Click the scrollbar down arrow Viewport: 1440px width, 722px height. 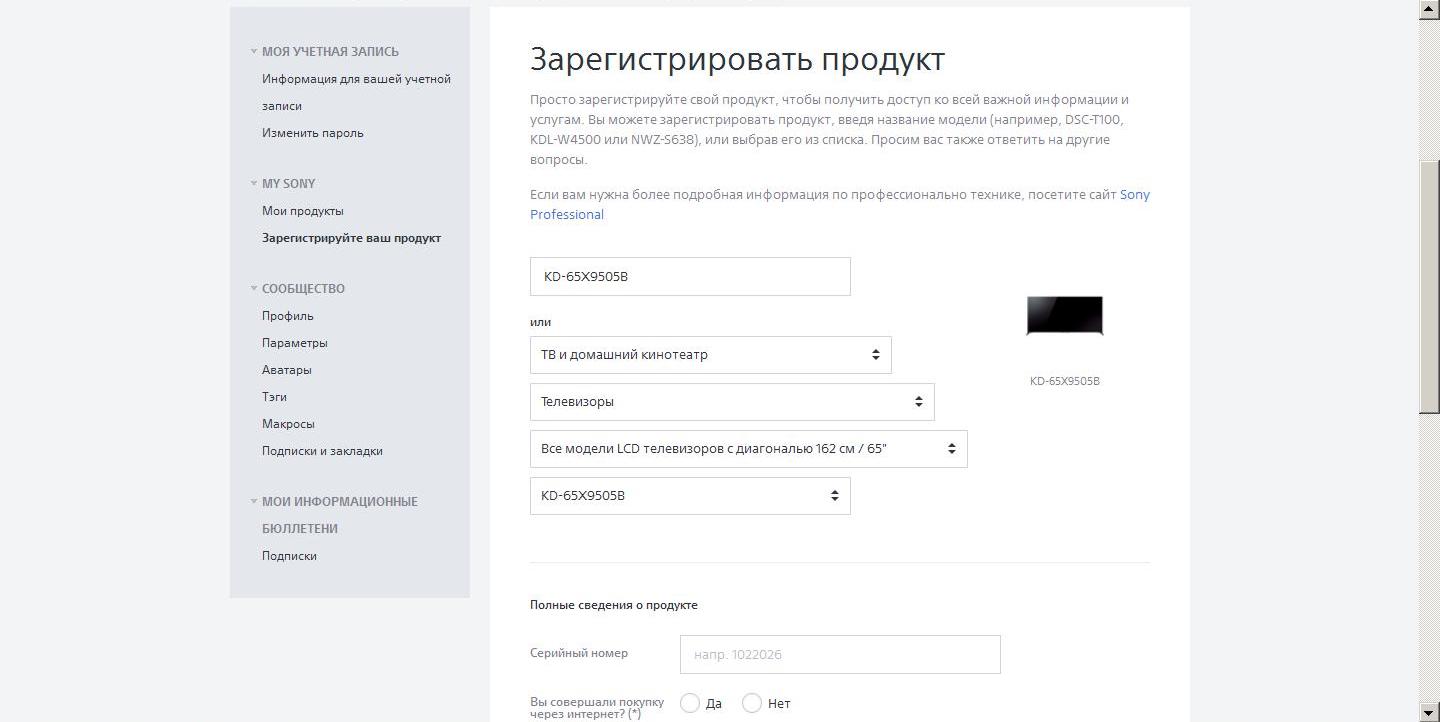(x=1429, y=712)
